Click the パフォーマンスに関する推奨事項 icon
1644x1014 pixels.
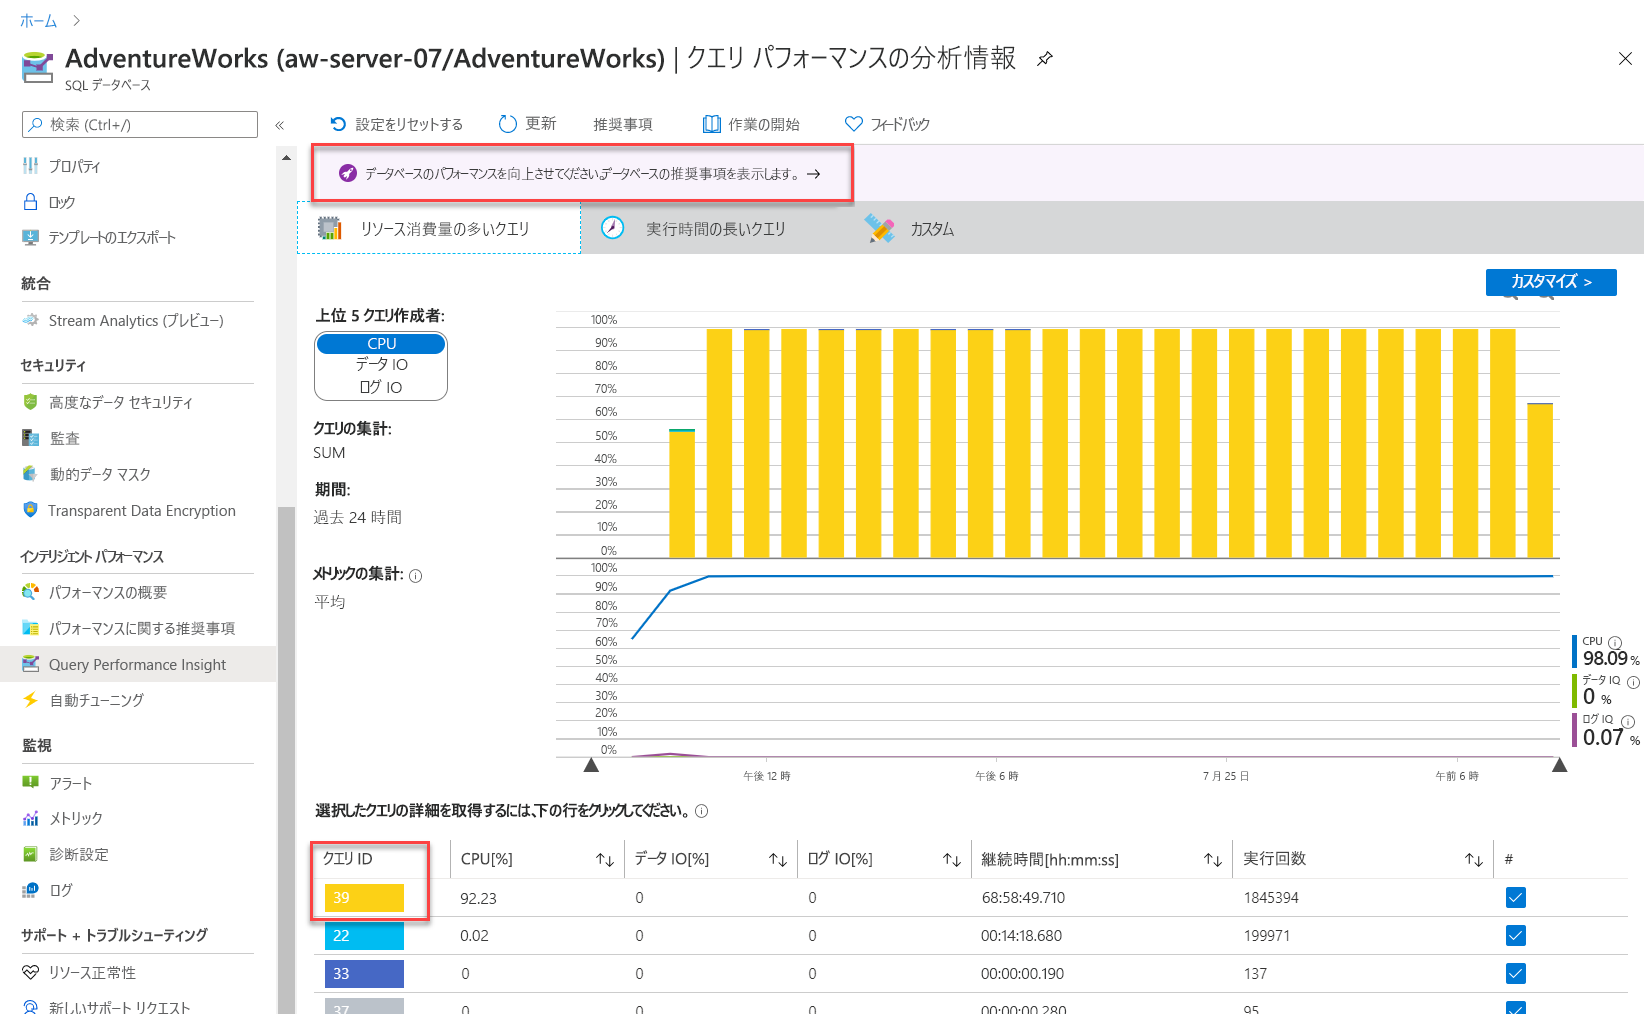click(31, 628)
